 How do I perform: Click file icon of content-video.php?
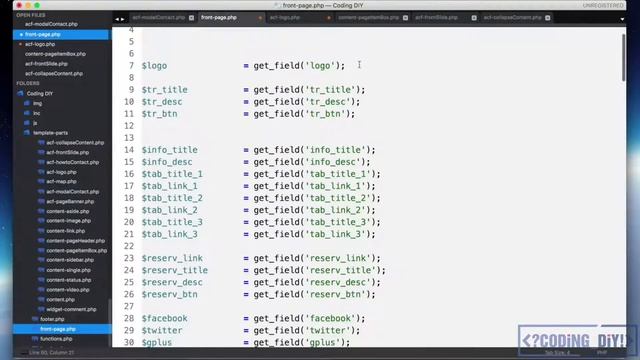point(41,289)
